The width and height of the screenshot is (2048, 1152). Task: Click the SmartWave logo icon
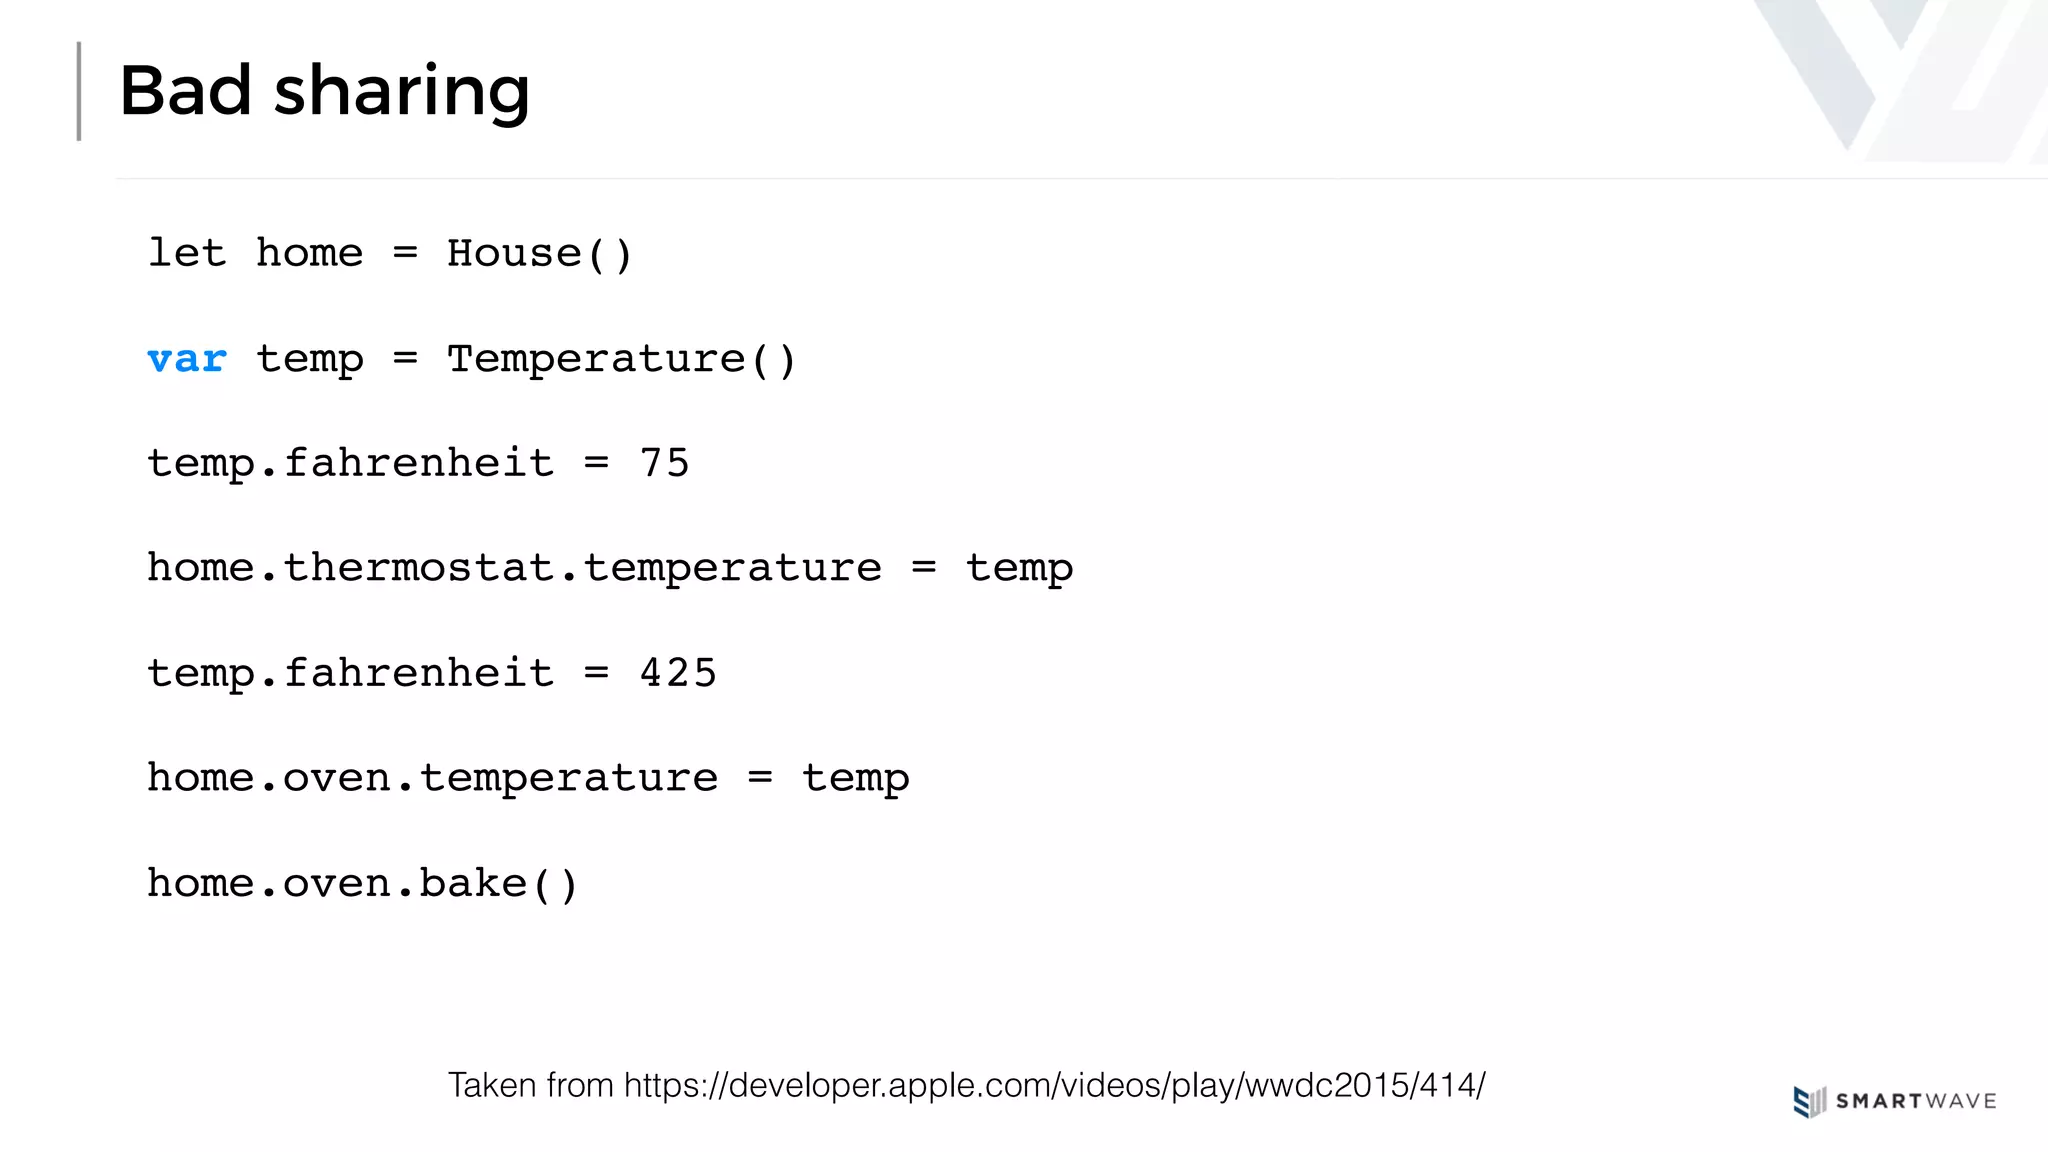(x=1810, y=1101)
